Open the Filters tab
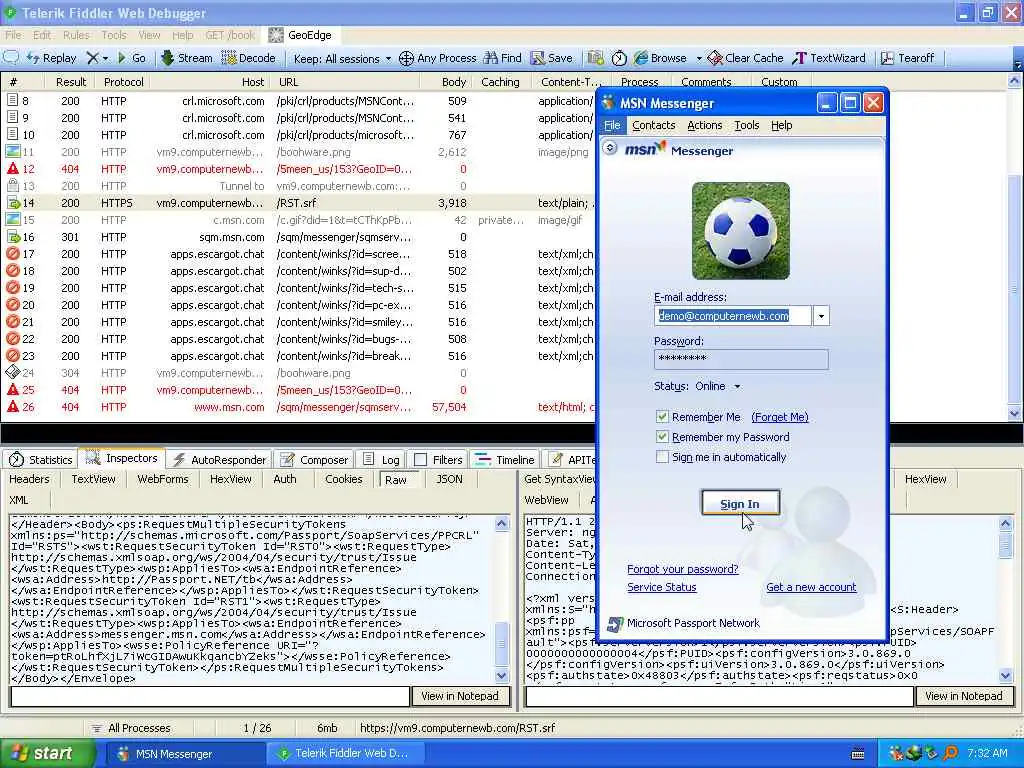 (x=438, y=460)
